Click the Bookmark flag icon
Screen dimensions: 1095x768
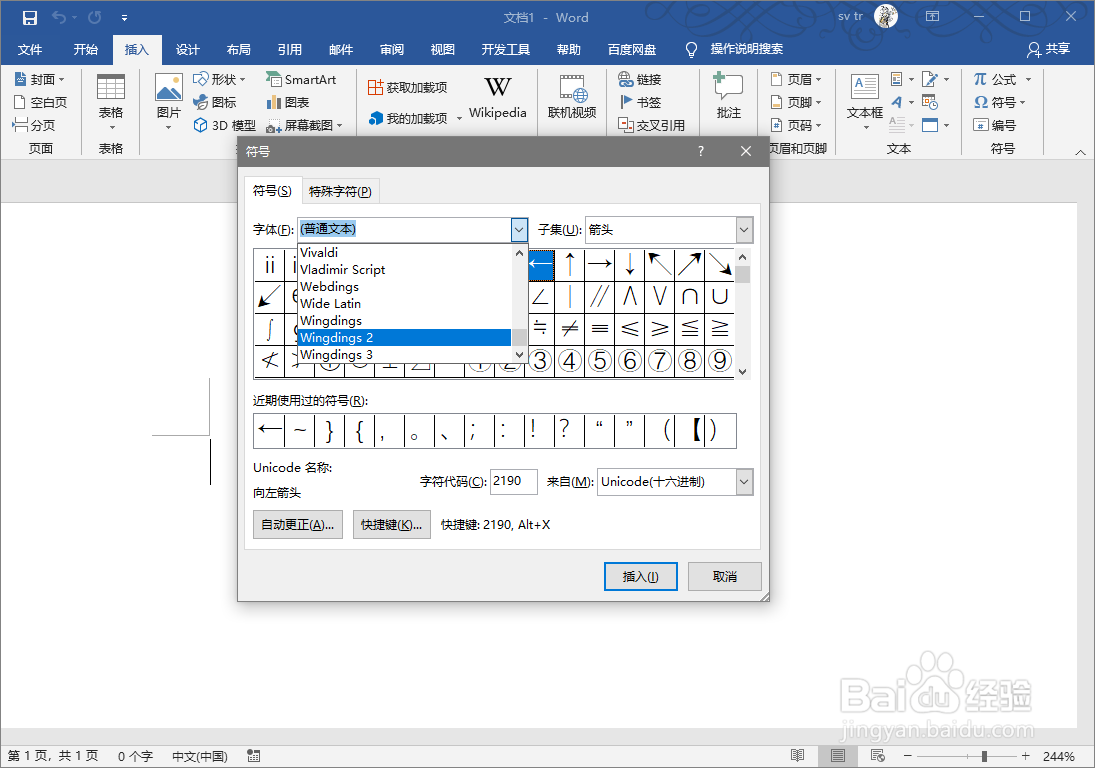click(626, 102)
